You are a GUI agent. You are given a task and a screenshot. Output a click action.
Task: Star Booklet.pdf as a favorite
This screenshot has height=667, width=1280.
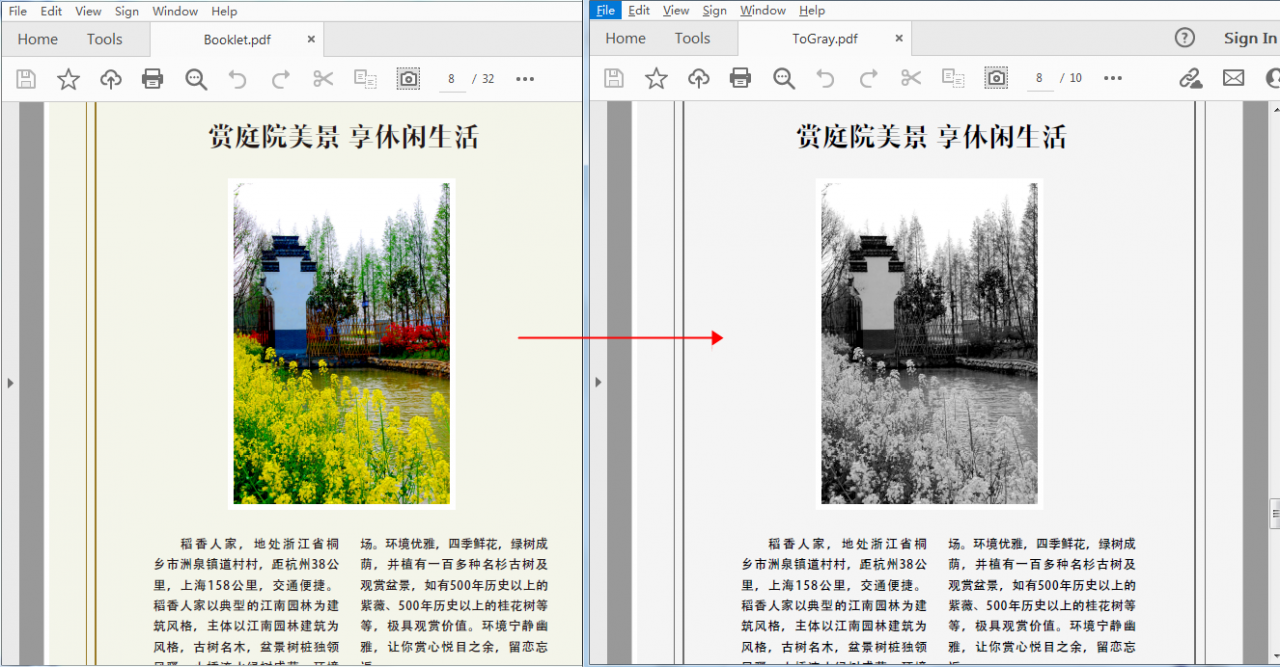tap(68, 78)
